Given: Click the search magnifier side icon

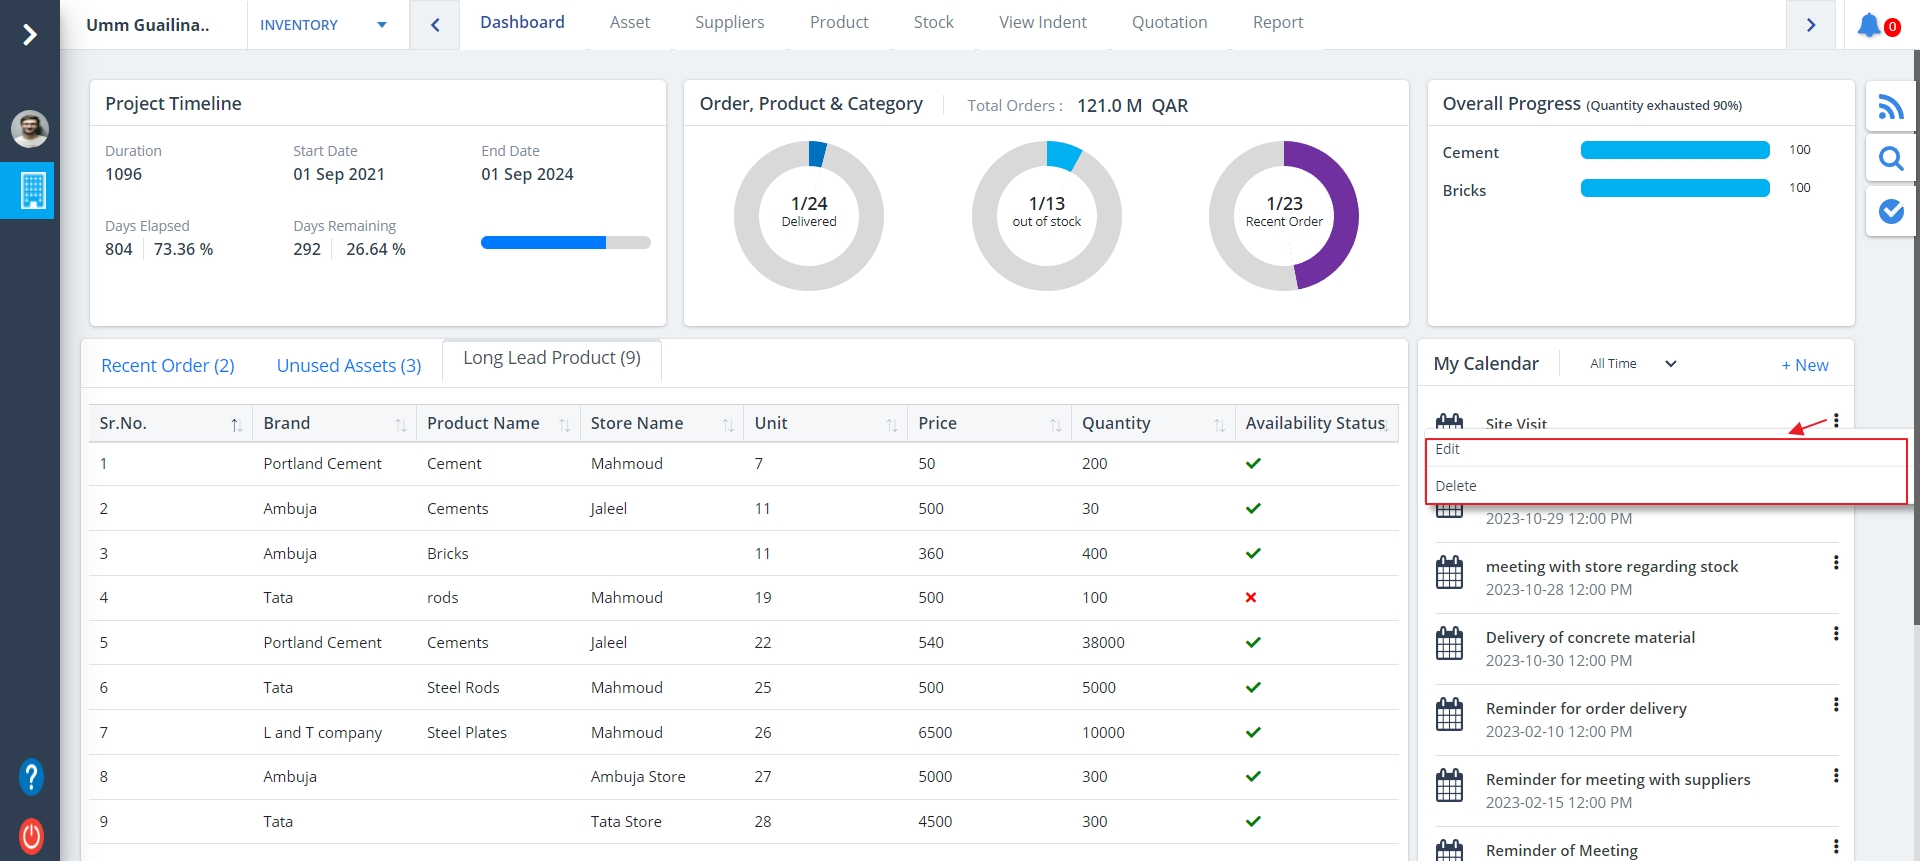Looking at the screenshot, I should [1890, 158].
